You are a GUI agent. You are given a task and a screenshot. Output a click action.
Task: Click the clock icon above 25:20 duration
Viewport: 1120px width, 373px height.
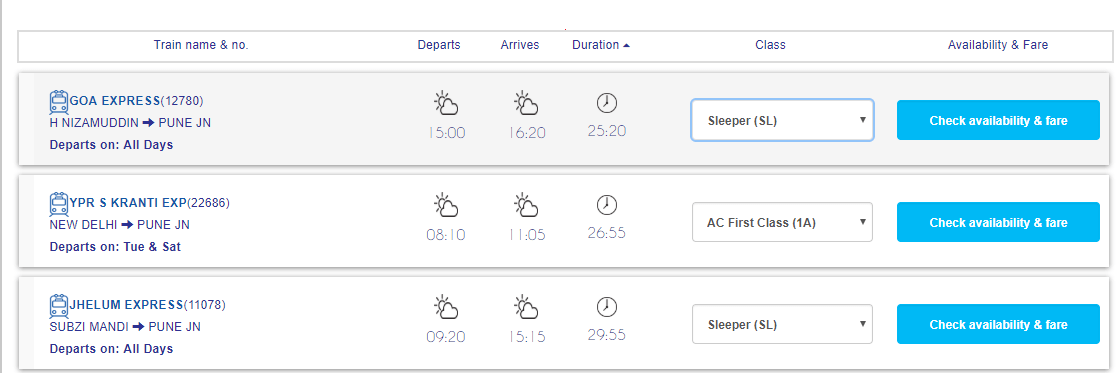pos(606,103)
